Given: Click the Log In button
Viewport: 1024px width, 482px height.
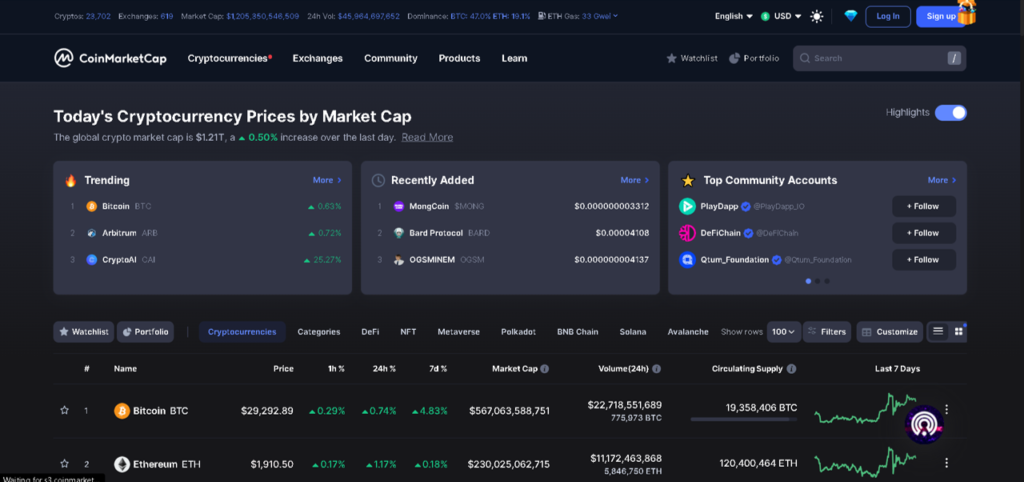Looking at the screenshot, I should click(x=888, y=16).
